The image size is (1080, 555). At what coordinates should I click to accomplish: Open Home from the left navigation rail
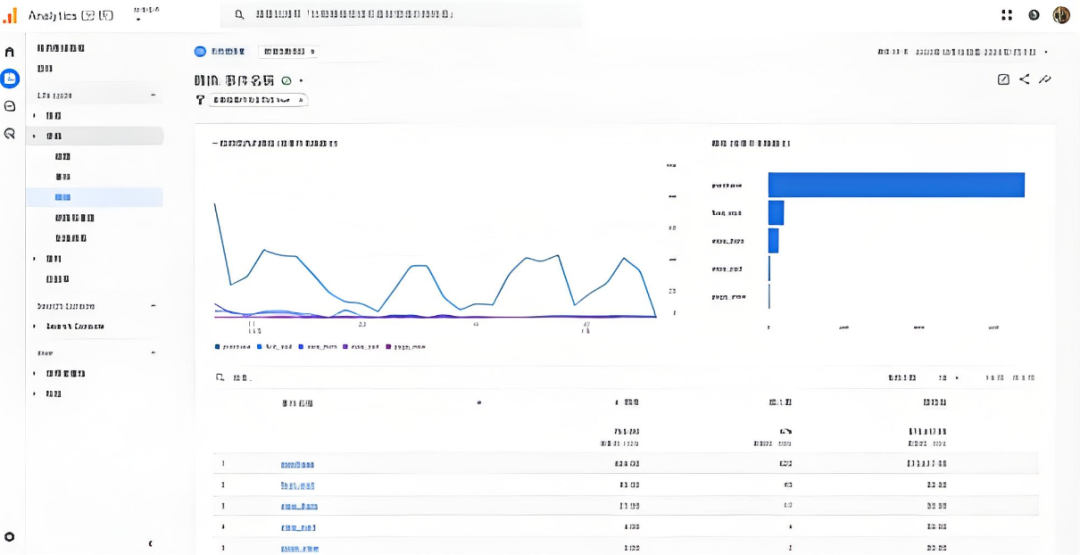coord(10,52)
